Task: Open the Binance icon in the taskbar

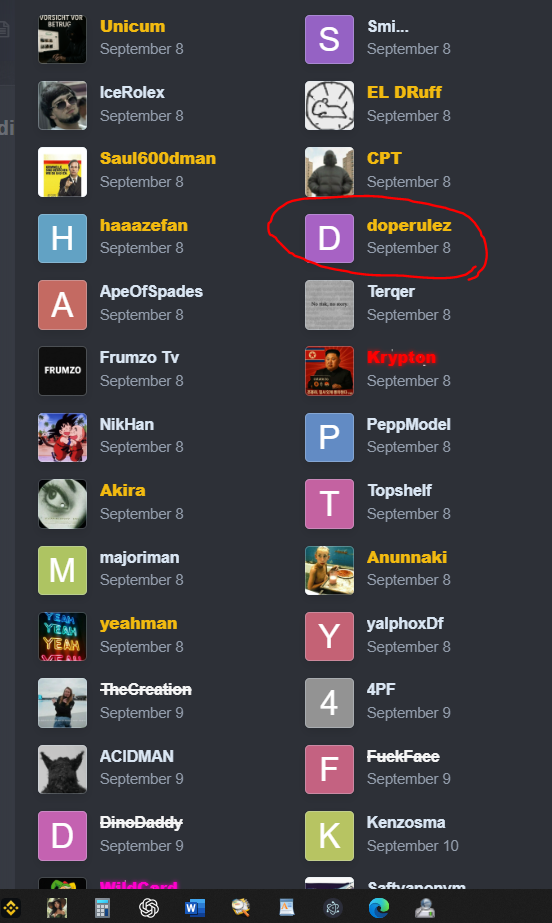Action: [x=11, y=908]
